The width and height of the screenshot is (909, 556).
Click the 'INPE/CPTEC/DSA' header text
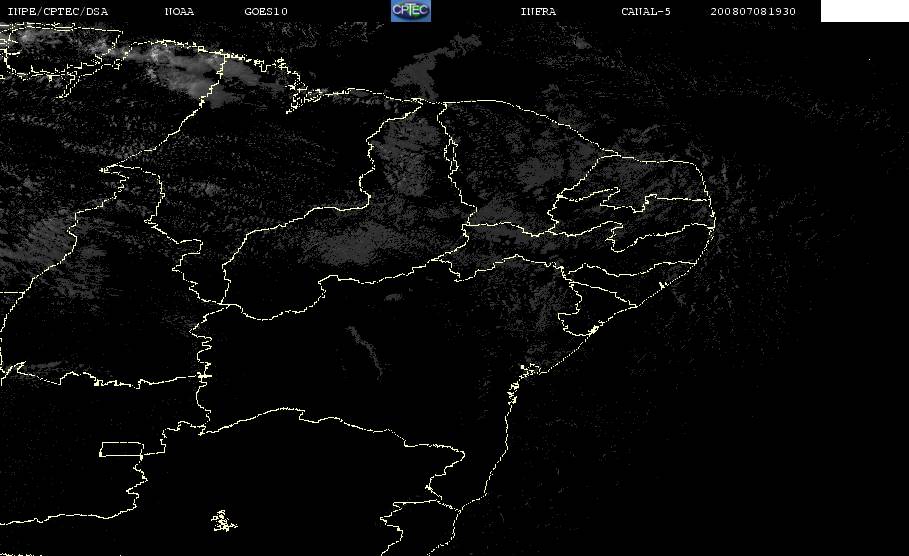pyautogui.click(x=57, y=12)
